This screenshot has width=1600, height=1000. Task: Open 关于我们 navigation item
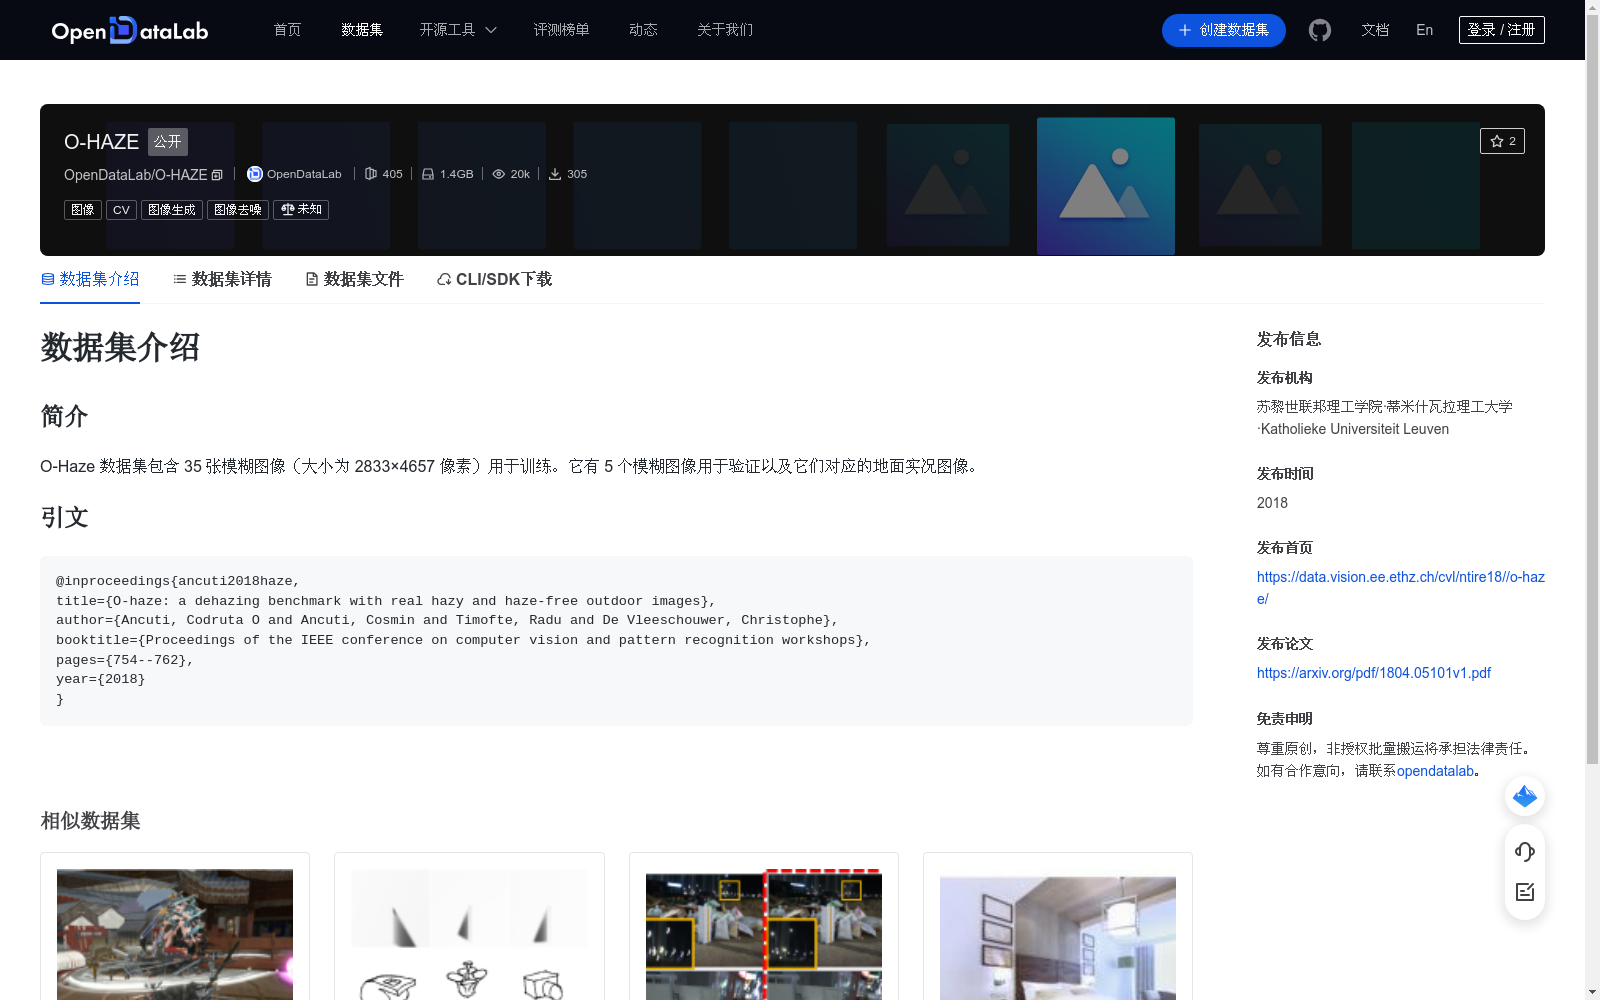click(x=725, y=30)
